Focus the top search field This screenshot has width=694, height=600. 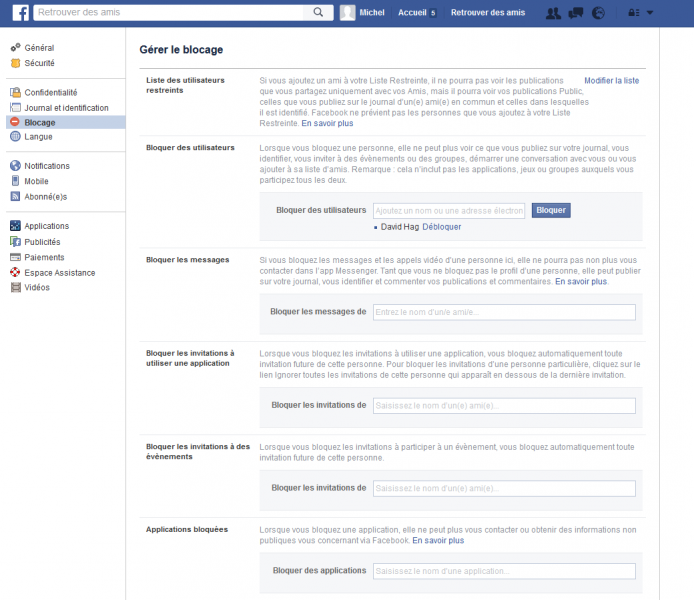168,12
